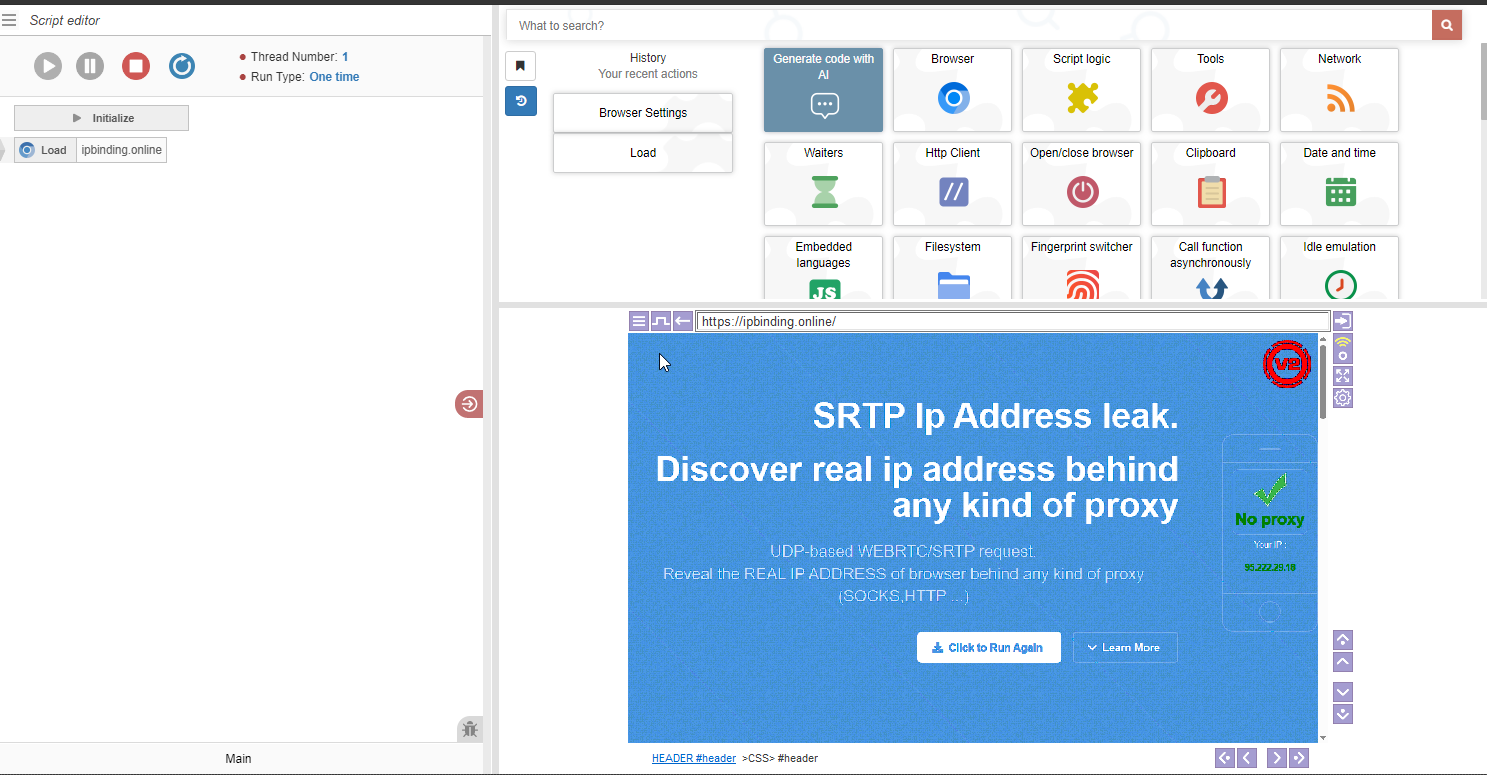Click the HEADER #header selector link
This screenshot has height=775, width=1487.
pos(693,759)
